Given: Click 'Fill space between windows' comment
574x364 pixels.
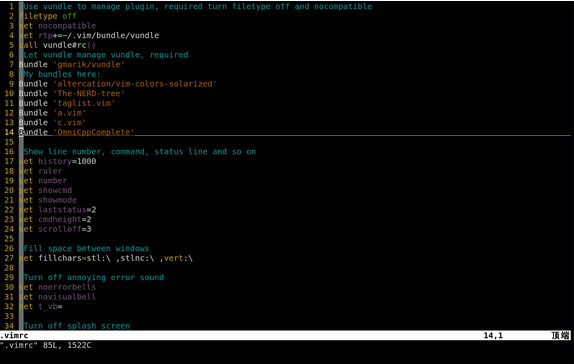Looking at the screenshot, I should pyautogui.click(x=84, y=248).
